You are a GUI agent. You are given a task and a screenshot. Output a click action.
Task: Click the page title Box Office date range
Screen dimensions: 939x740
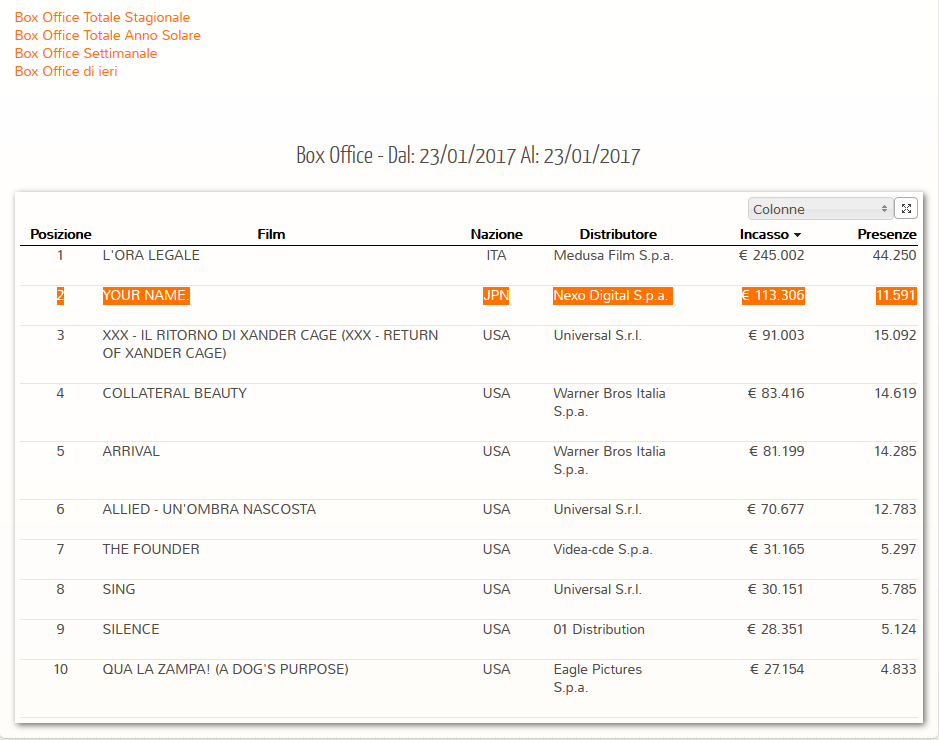coord(468,156)
